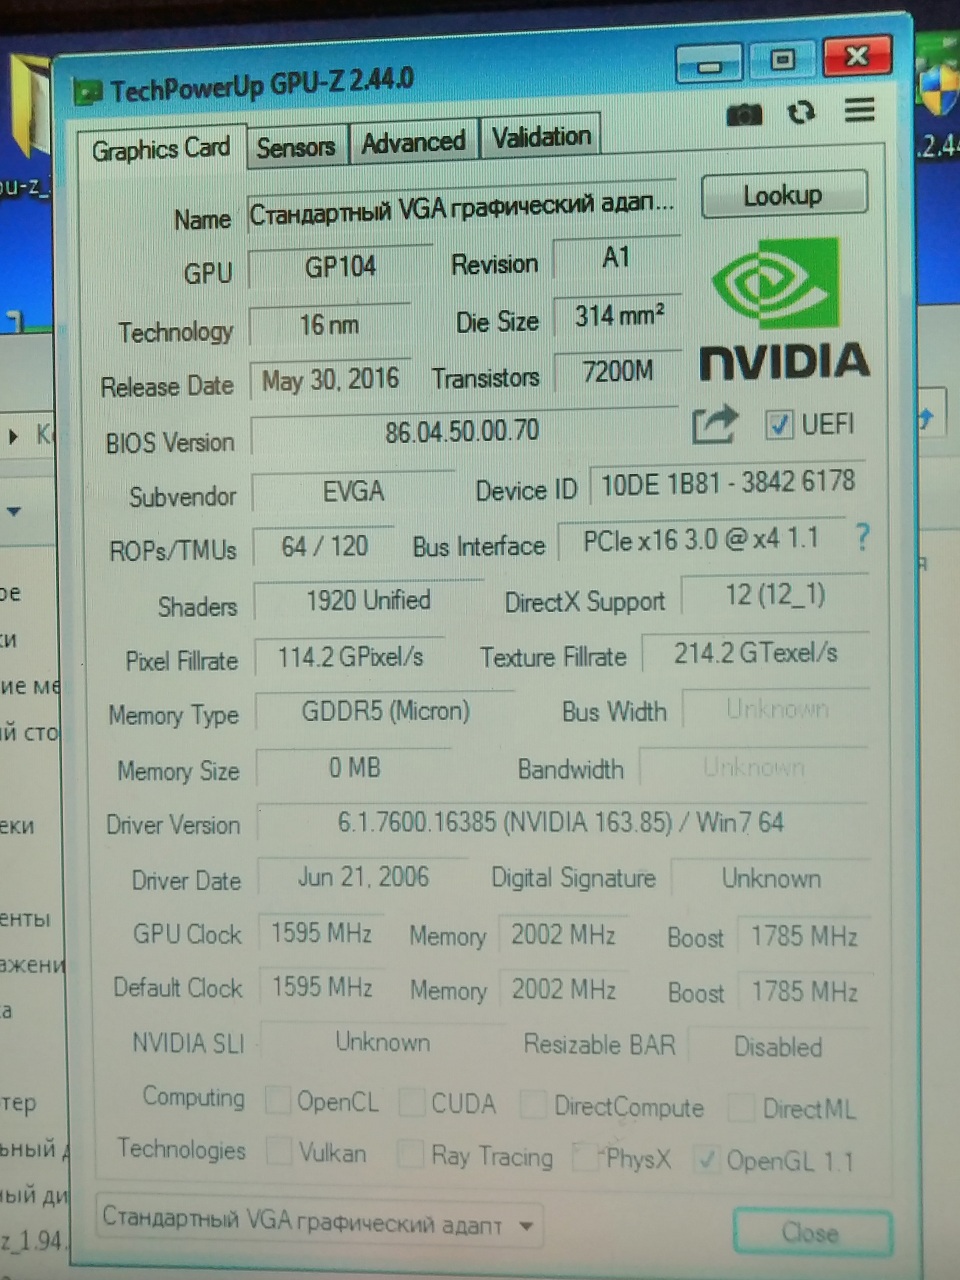Expand the tree arrow in background window
Screen dimensions: 960x1280
[12, 436]
